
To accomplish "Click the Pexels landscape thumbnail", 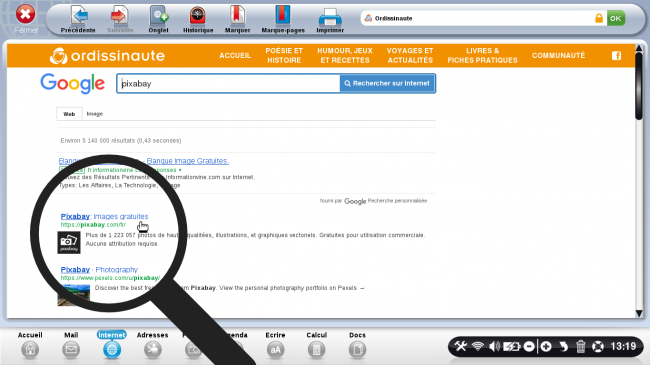I will pos(74,295).
